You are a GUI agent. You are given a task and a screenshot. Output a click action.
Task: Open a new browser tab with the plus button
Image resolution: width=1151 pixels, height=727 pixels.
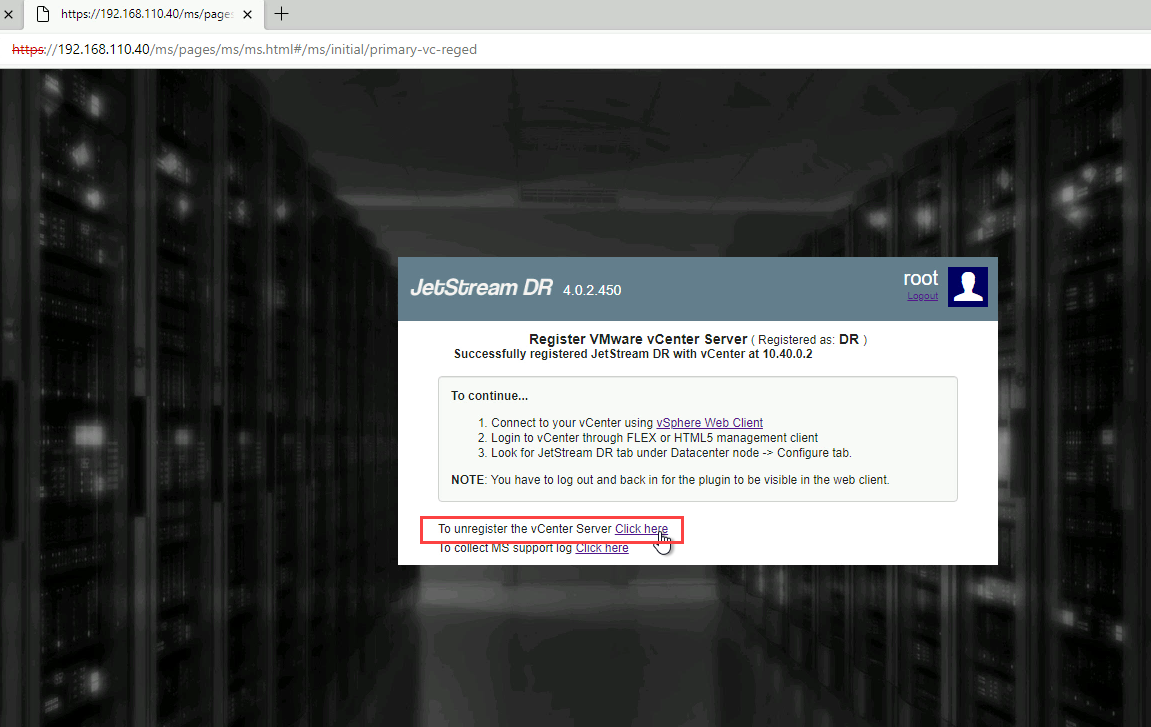coord(282,14)
